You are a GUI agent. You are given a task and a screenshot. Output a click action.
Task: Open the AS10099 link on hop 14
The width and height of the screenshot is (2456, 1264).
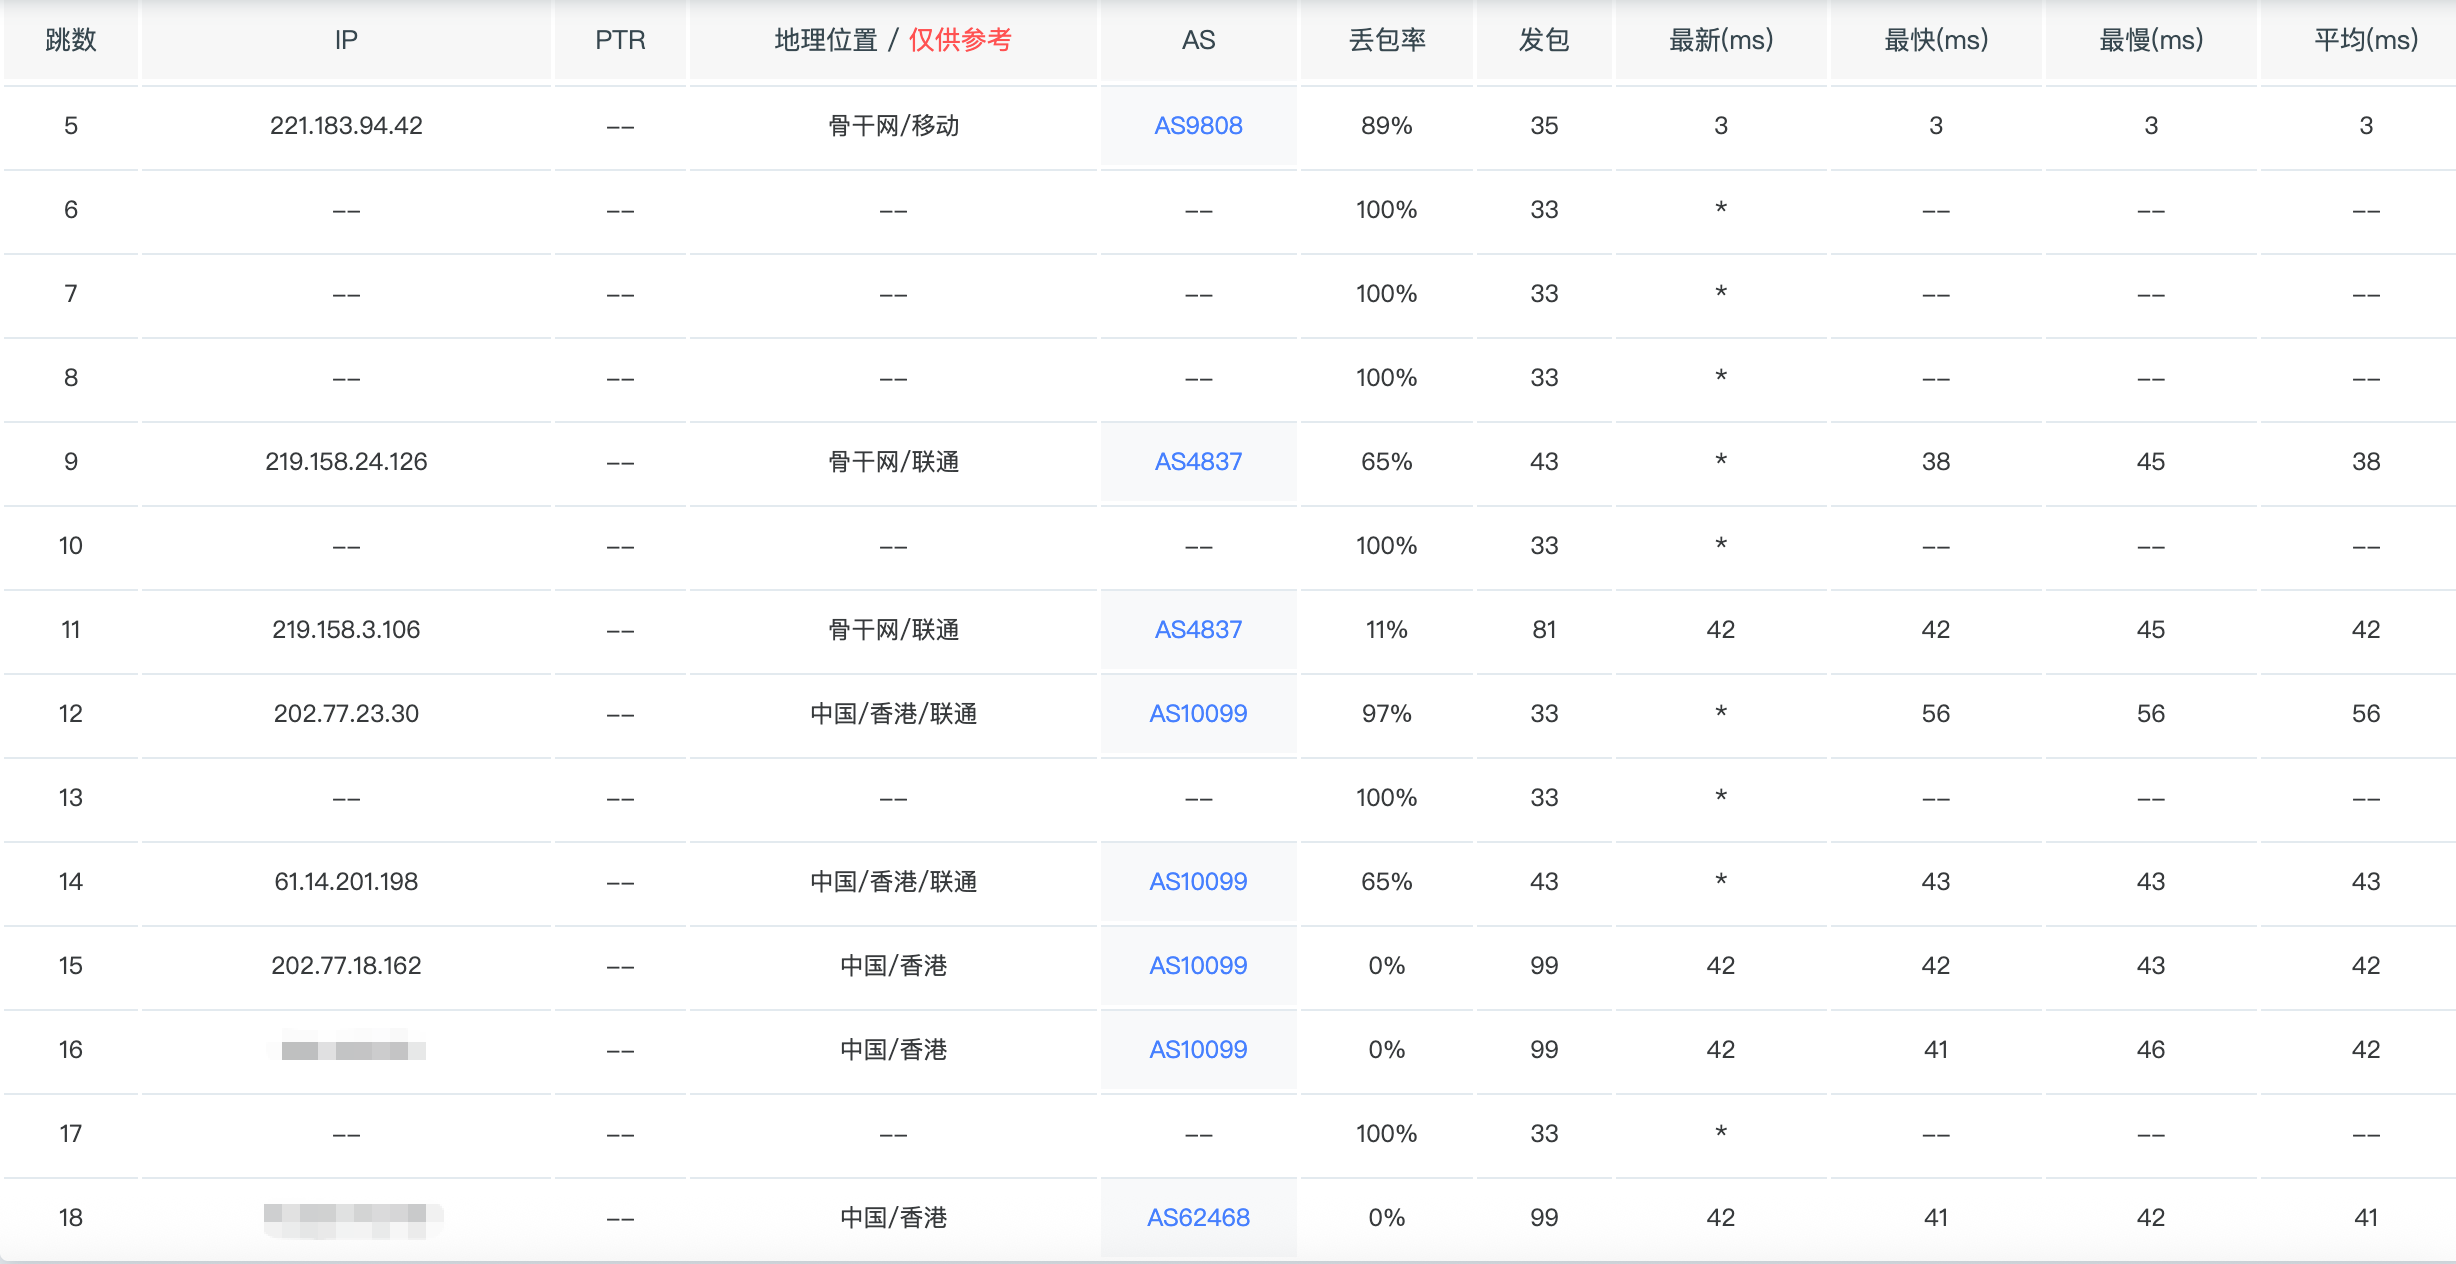(1198, 882)
